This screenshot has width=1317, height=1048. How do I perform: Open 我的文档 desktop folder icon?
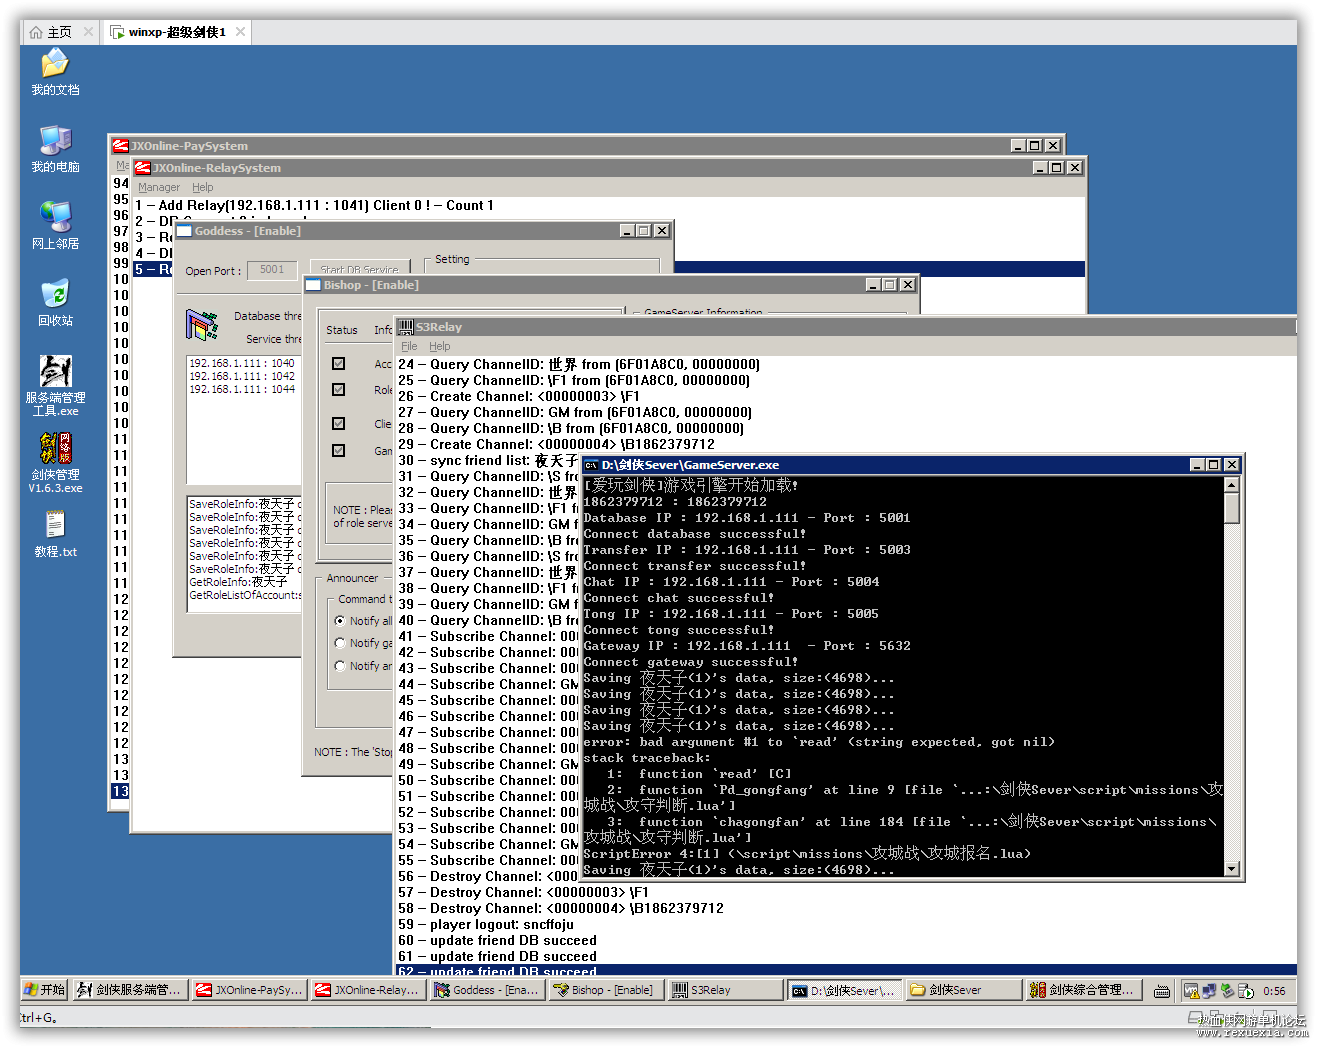55,65
